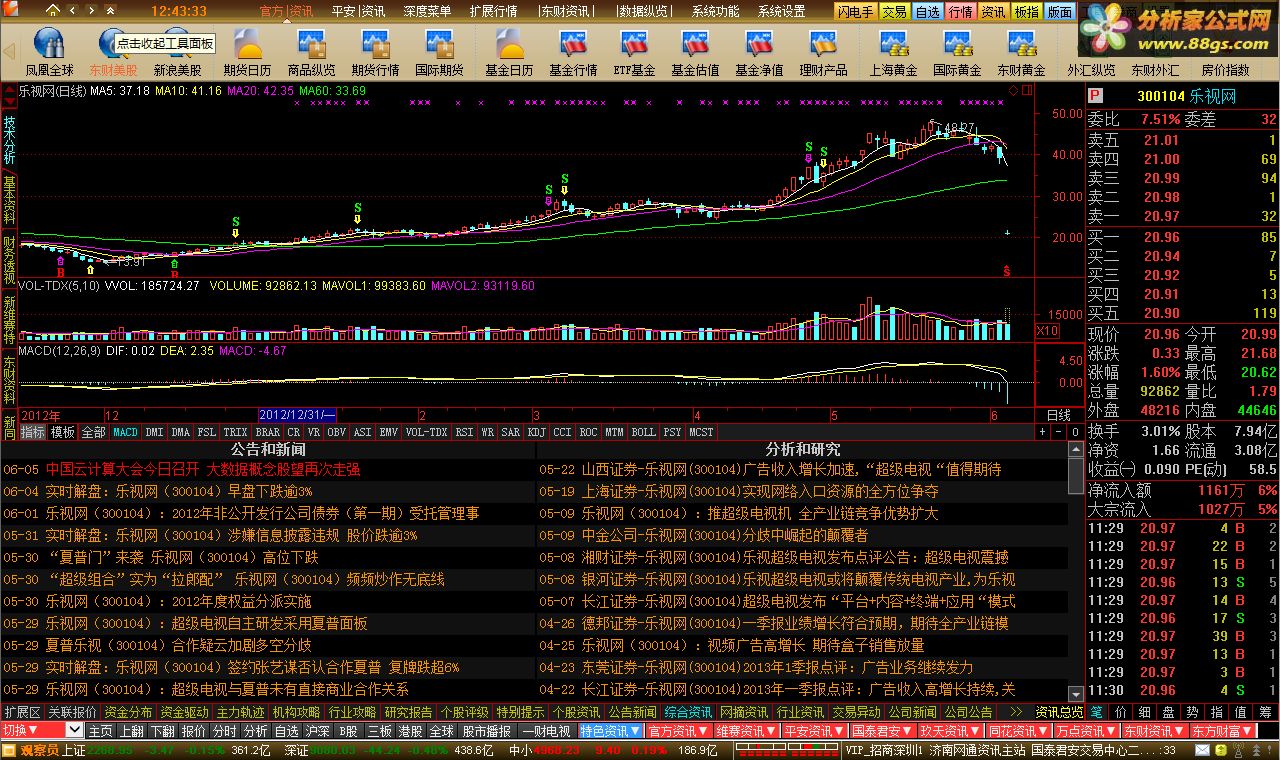Click the minus zoom button under chart
Image resolution: width=1280 pixels, height=760 pixels.
point(1058,432)
